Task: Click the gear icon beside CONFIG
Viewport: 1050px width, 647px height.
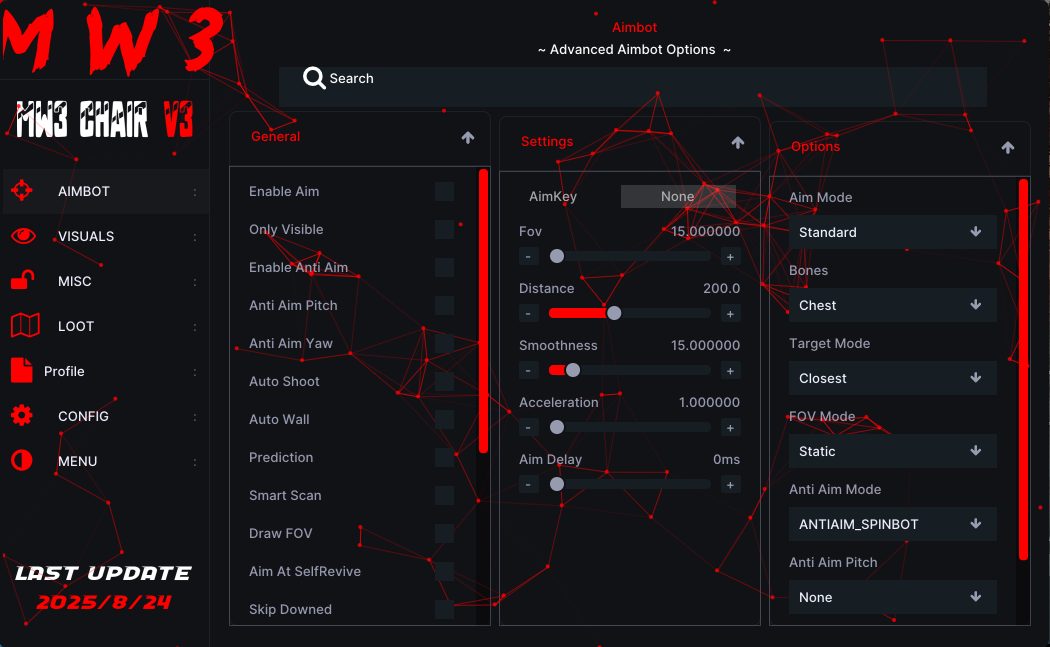Action: point(22,416)
